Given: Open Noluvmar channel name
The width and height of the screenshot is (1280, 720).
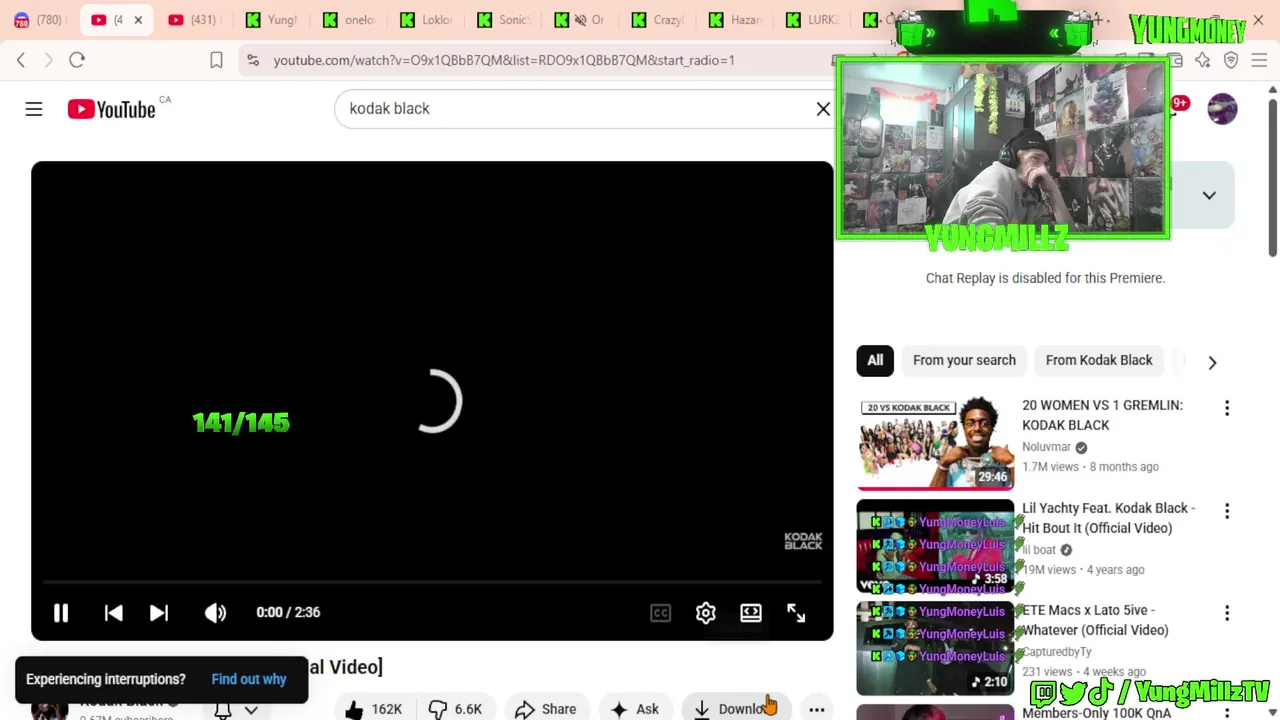Looking at the screenshot, I should tap(1047, 447).
